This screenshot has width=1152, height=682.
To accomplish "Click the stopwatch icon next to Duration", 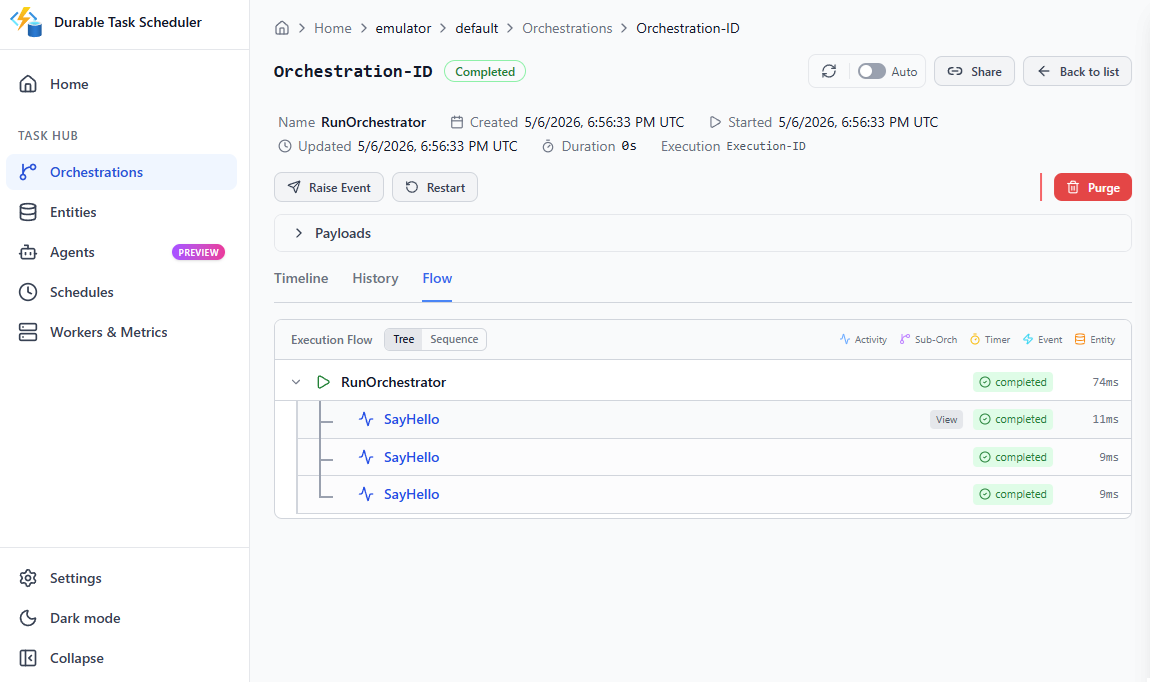I will [x=548, y=146].
